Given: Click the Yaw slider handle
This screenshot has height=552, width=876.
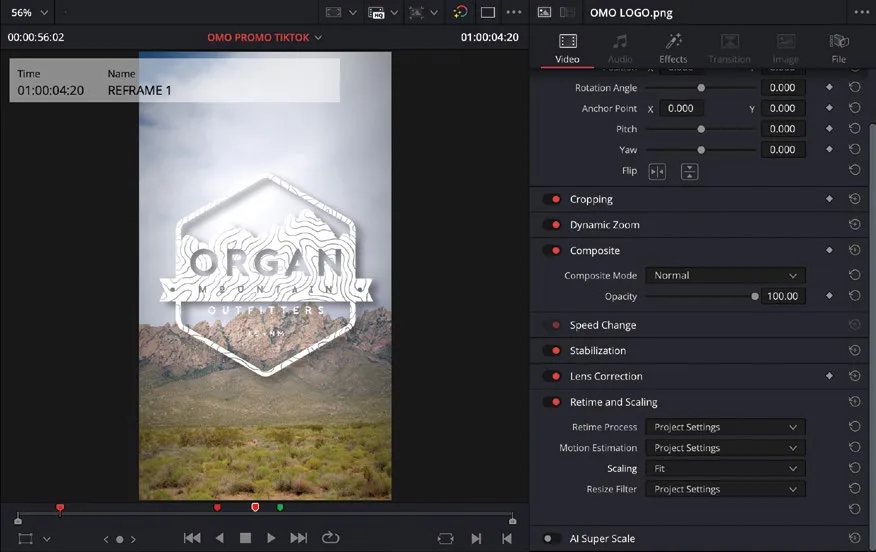Looking at the screenshot, I should coord(701,150).
